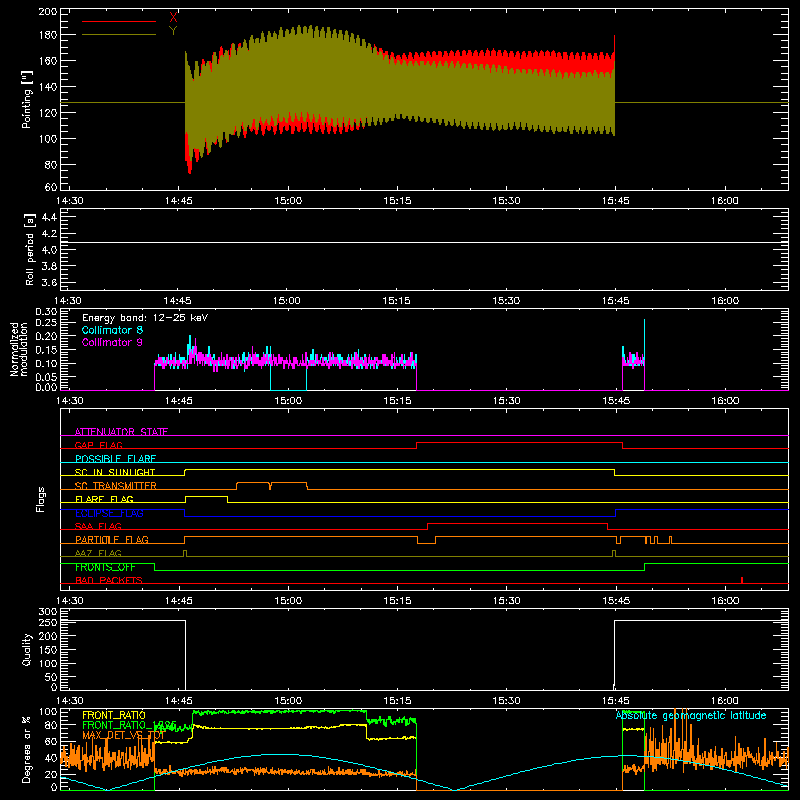Screen dimensions: 800x800
Task: Click the 15:30 time label under Roll period plot
Action: [x=506, y=301]
